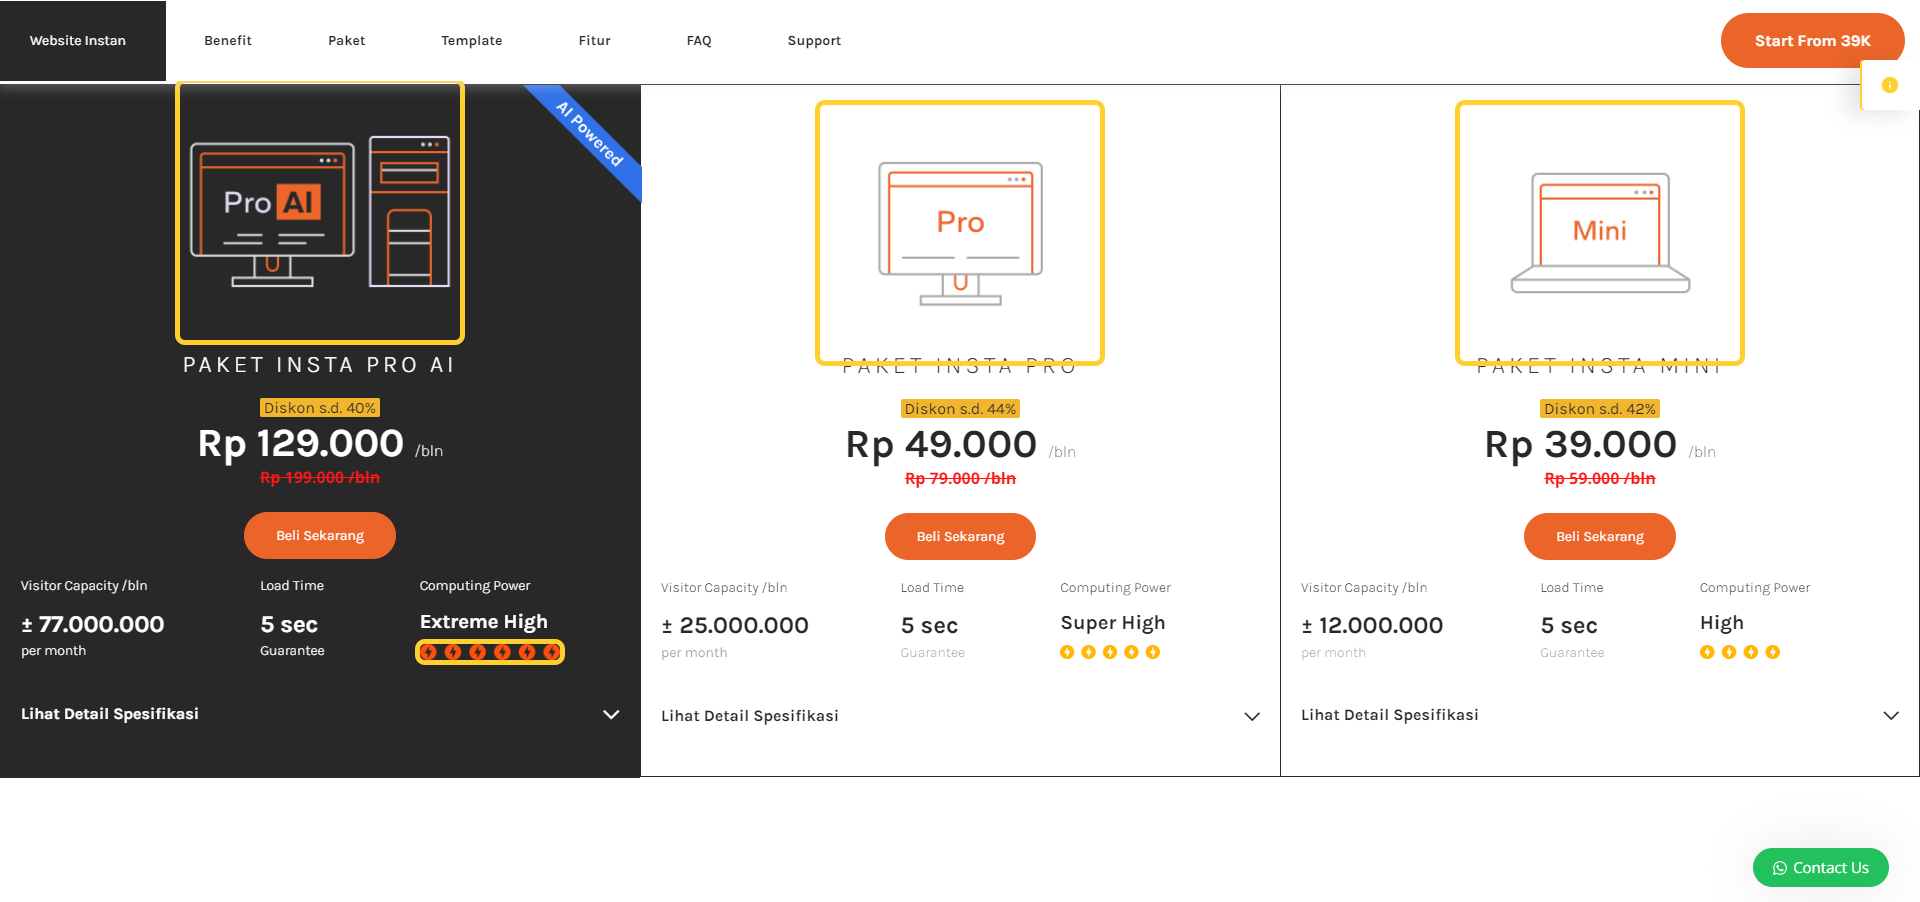Click Beli Sekarang on Paket Insta Pro AI
The image size is (1920, 902).
pos(319,535)
